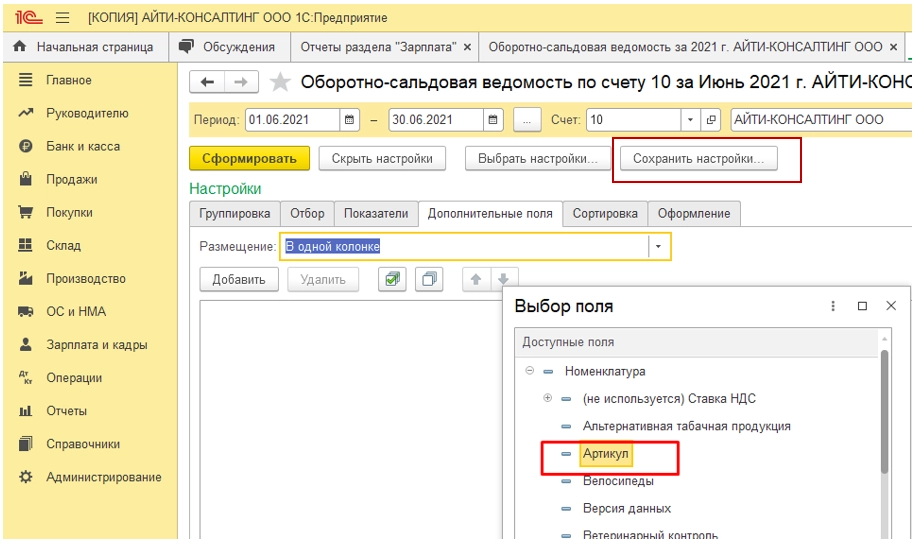Open the Обсуждения tab
Screen dimensions: 916x545
(228, 47)
